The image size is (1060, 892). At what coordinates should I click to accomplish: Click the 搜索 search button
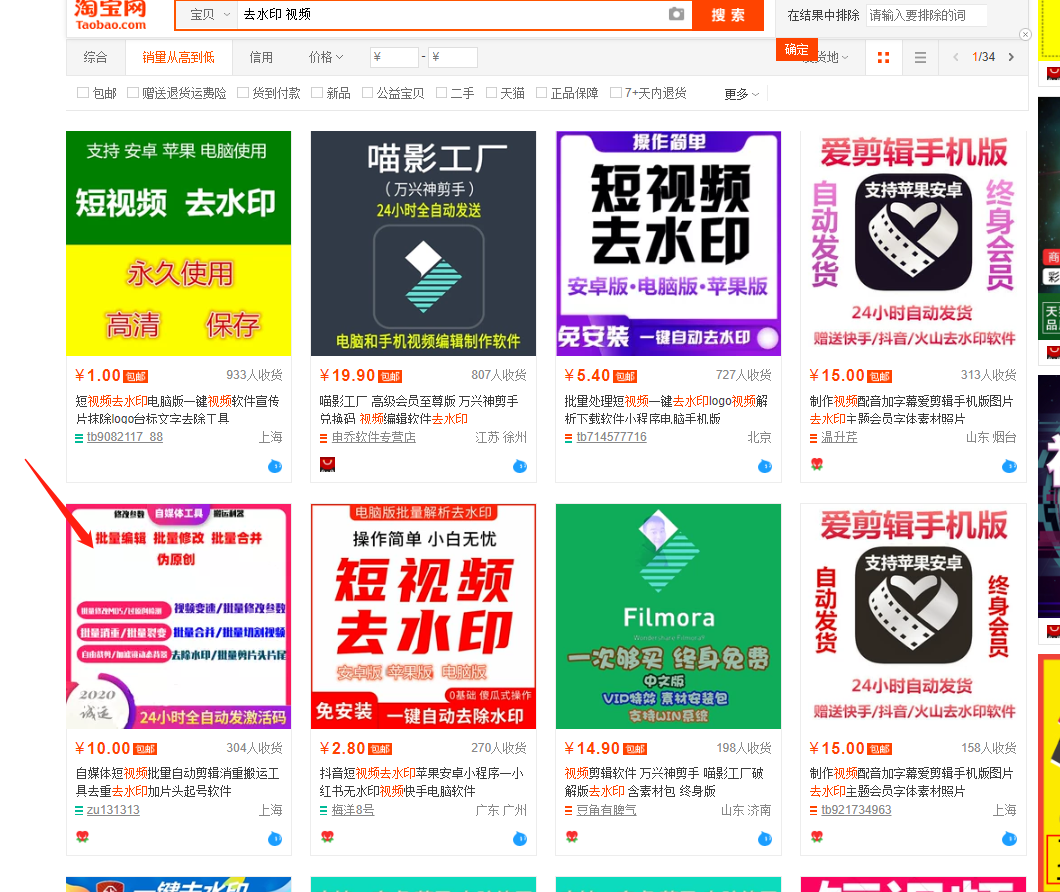(728, 15)
